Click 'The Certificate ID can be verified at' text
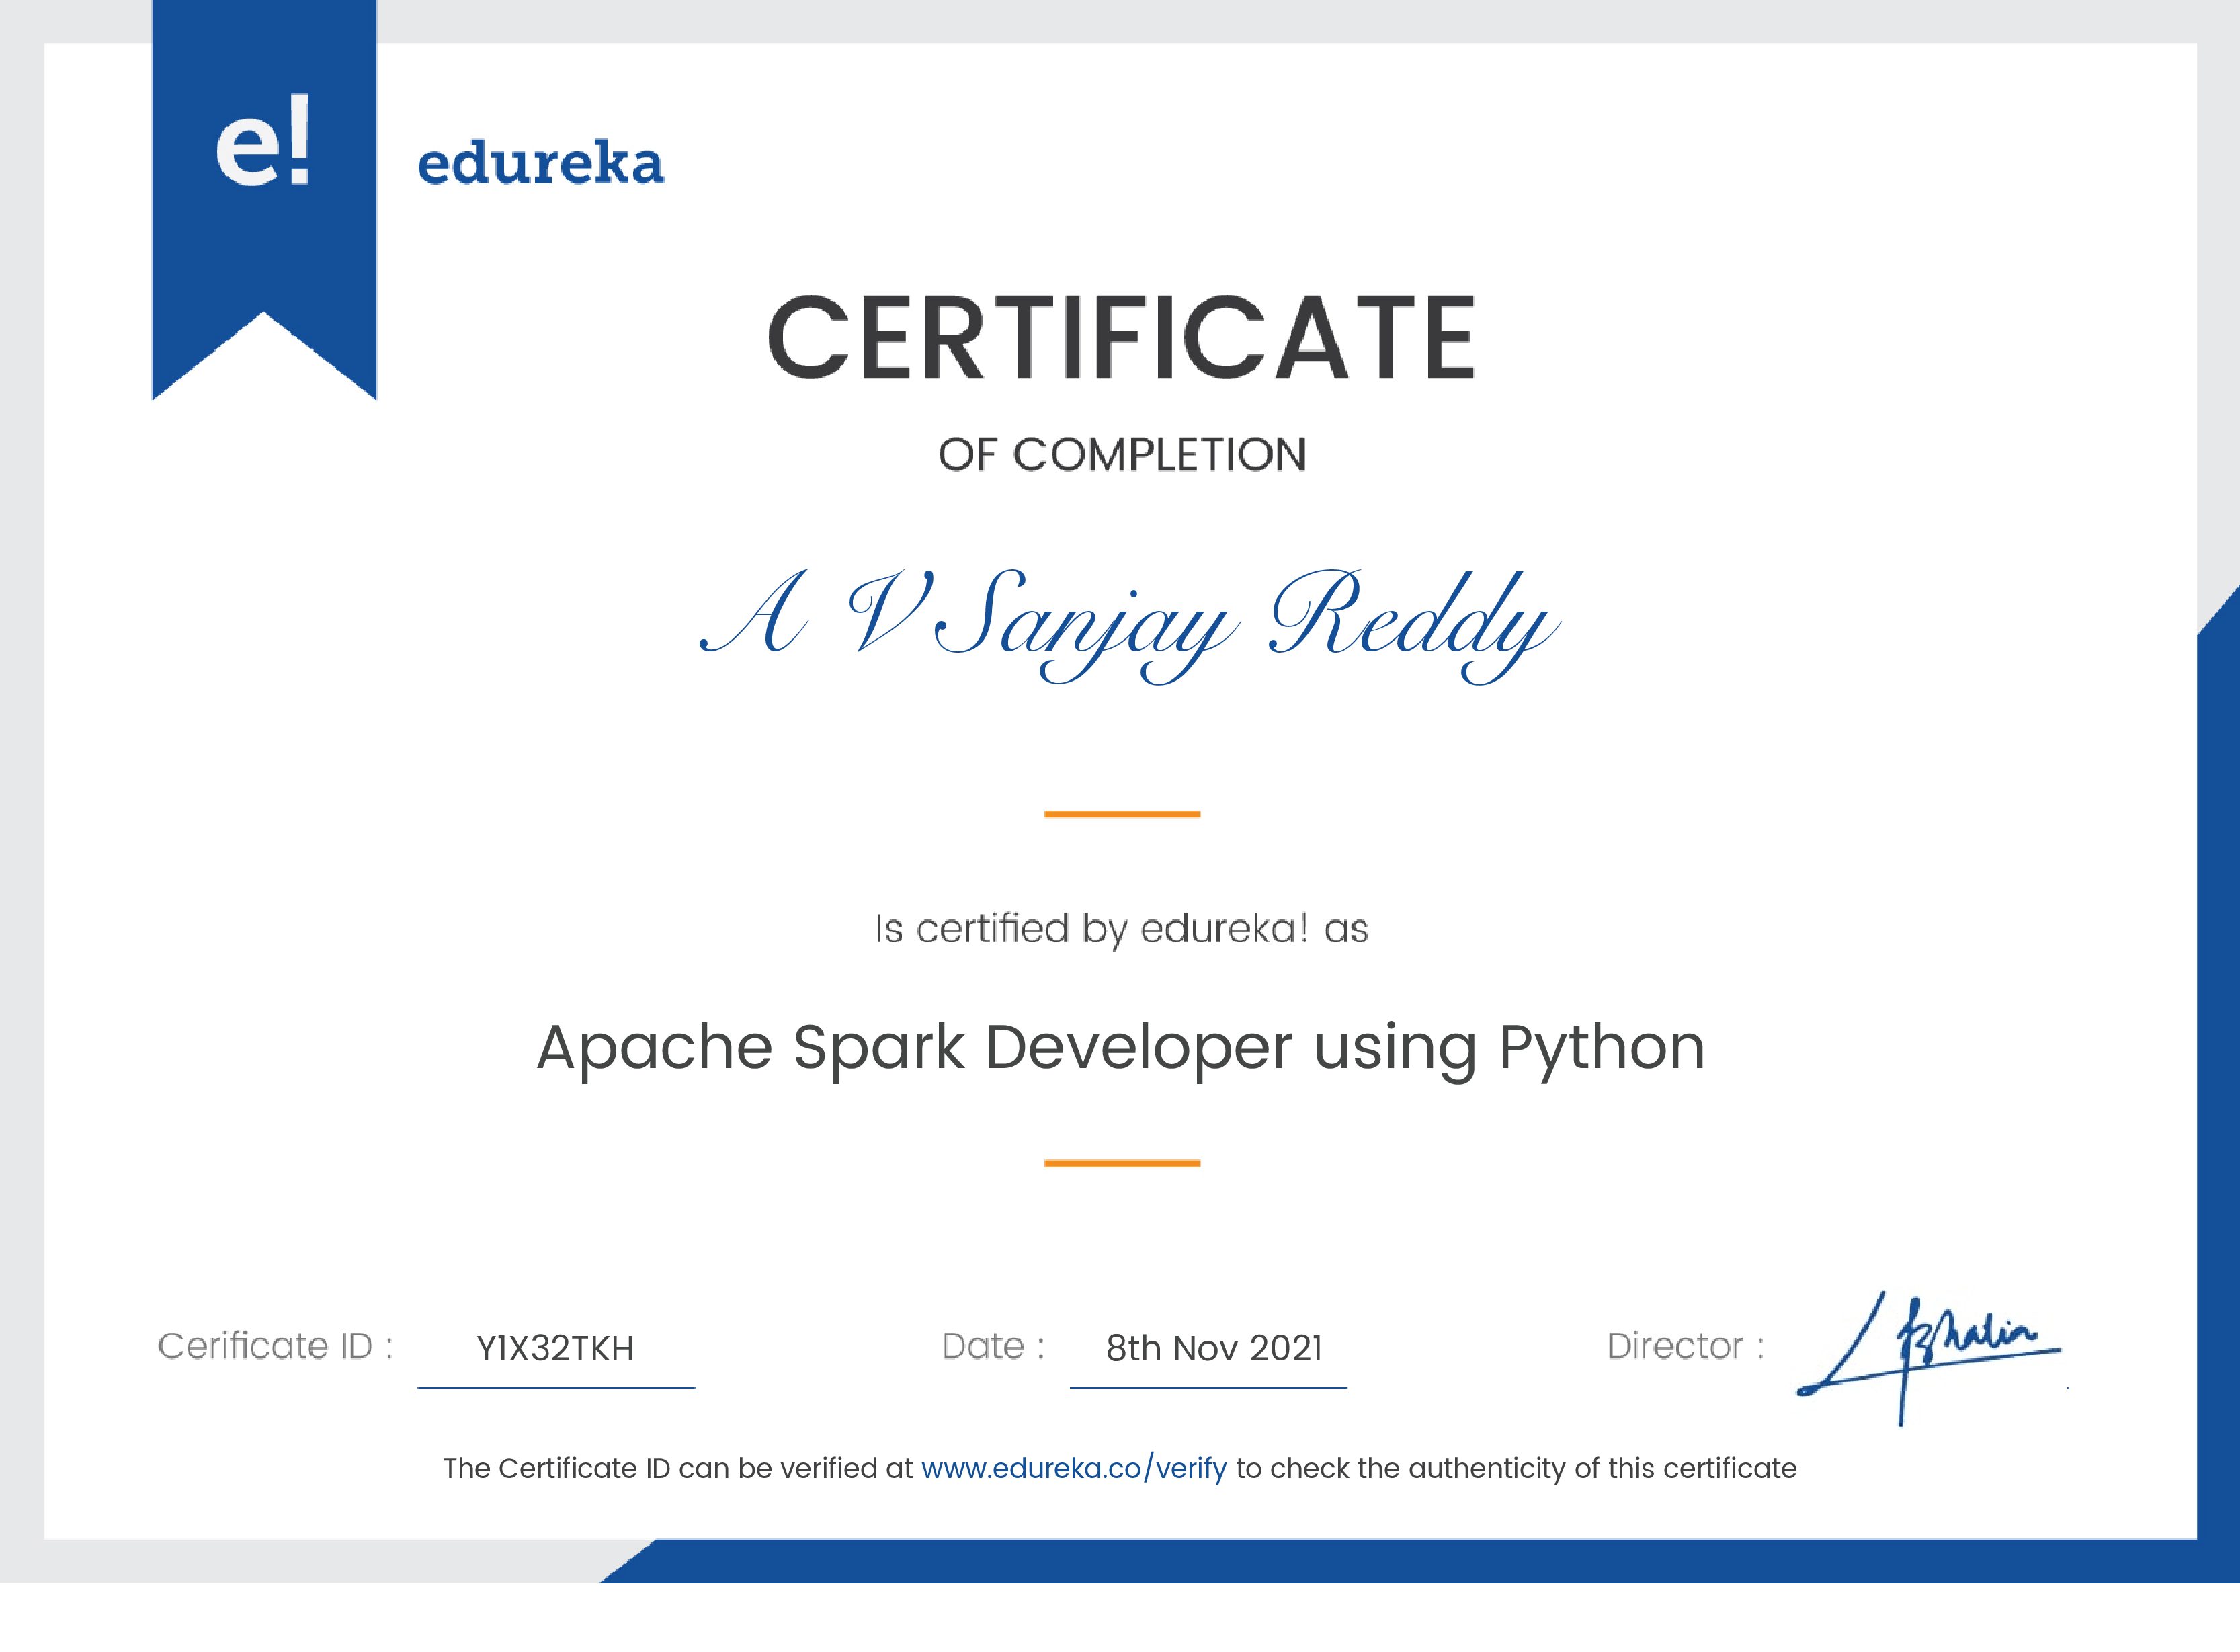The height and width of the screenshot is (1652, 2240). [678, 1468]
